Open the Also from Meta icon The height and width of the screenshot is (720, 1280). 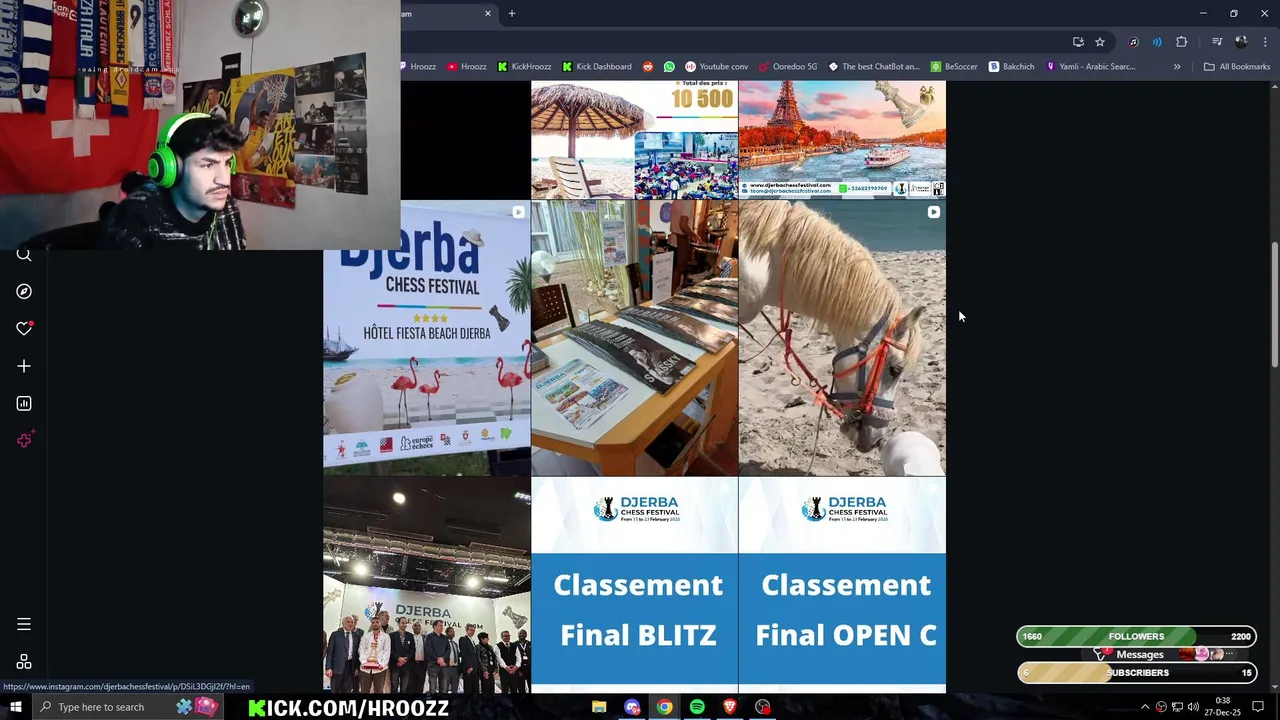click(x=24, y=662)
